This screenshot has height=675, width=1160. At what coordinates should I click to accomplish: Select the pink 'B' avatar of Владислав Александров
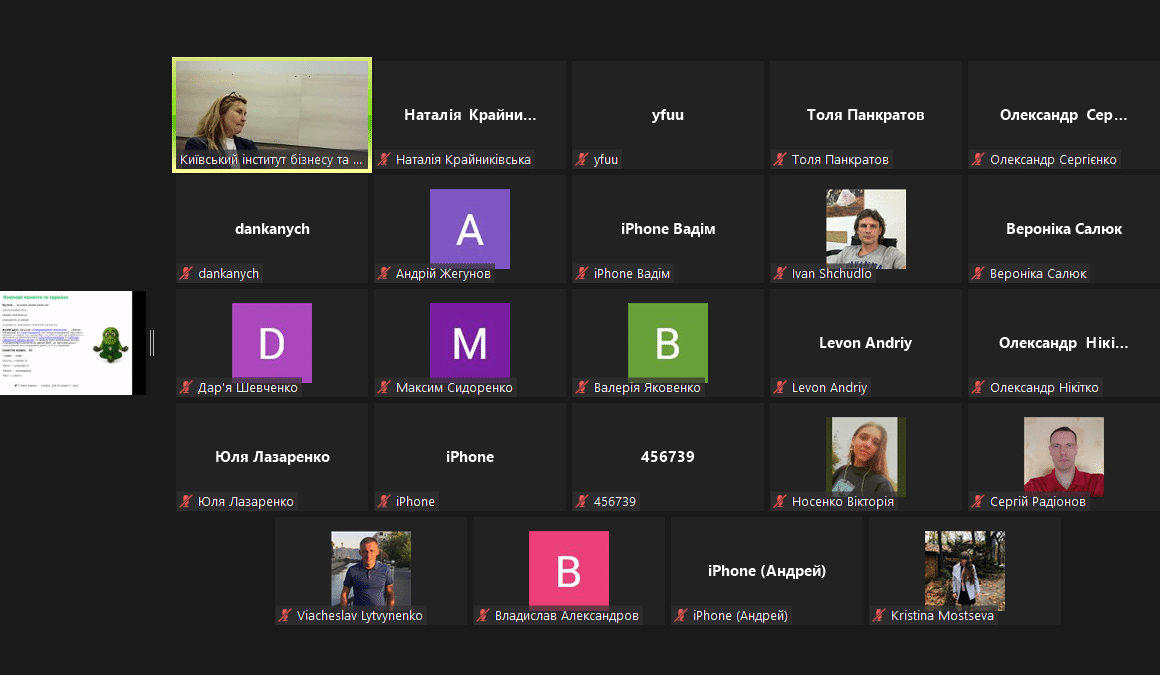click(568, 569)
